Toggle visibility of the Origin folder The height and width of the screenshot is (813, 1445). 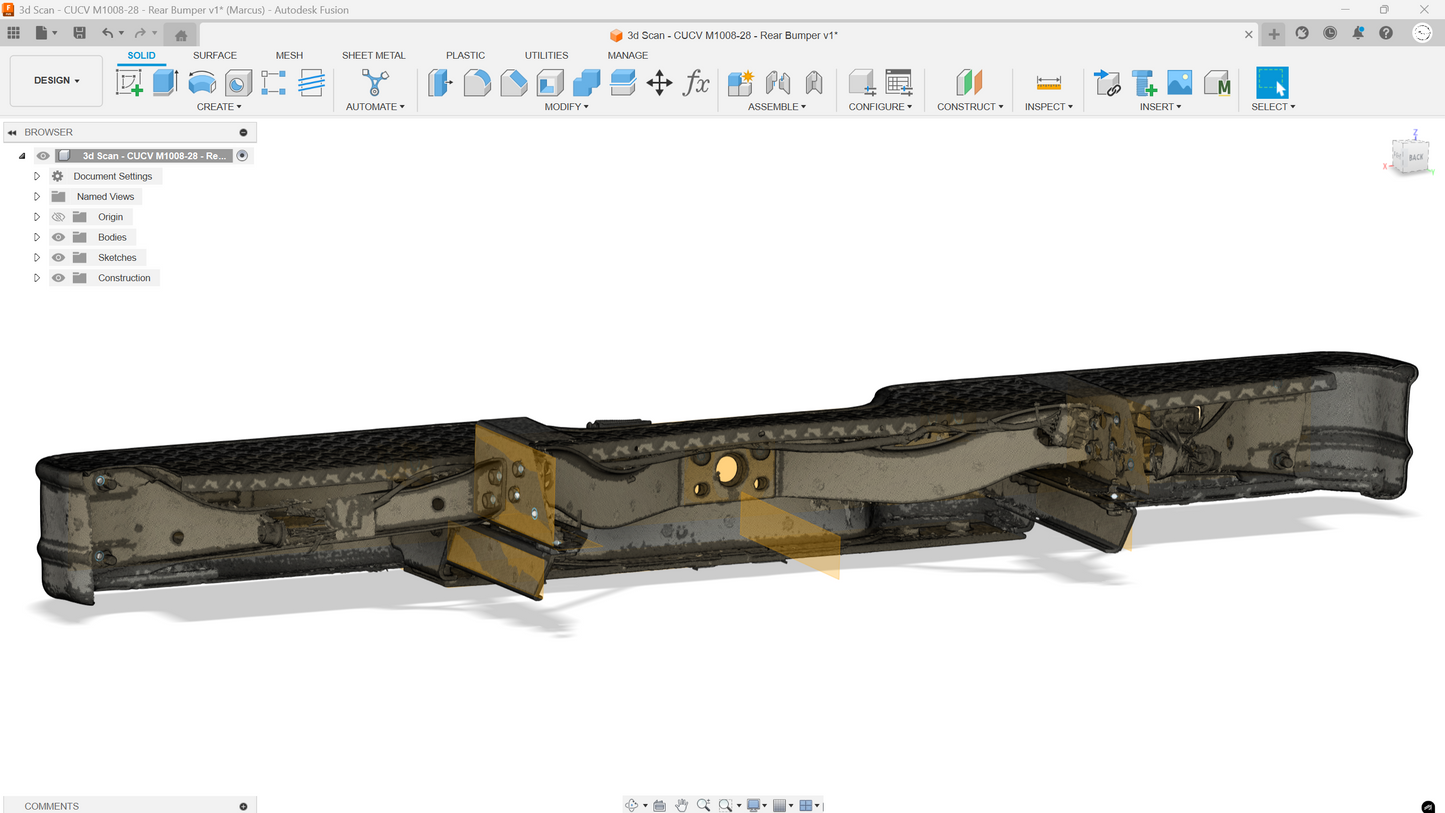(58, 217)
